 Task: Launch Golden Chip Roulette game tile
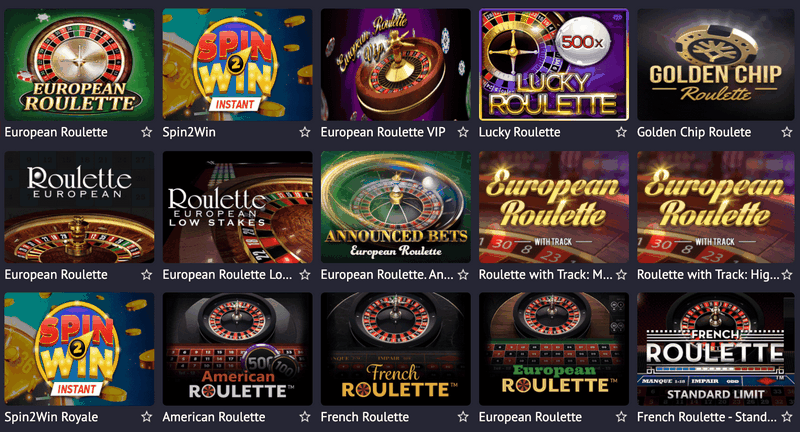coord(715,64)
